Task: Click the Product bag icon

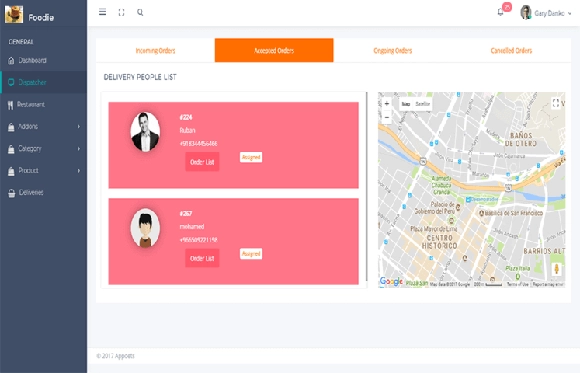Action: tap(11, 171)
